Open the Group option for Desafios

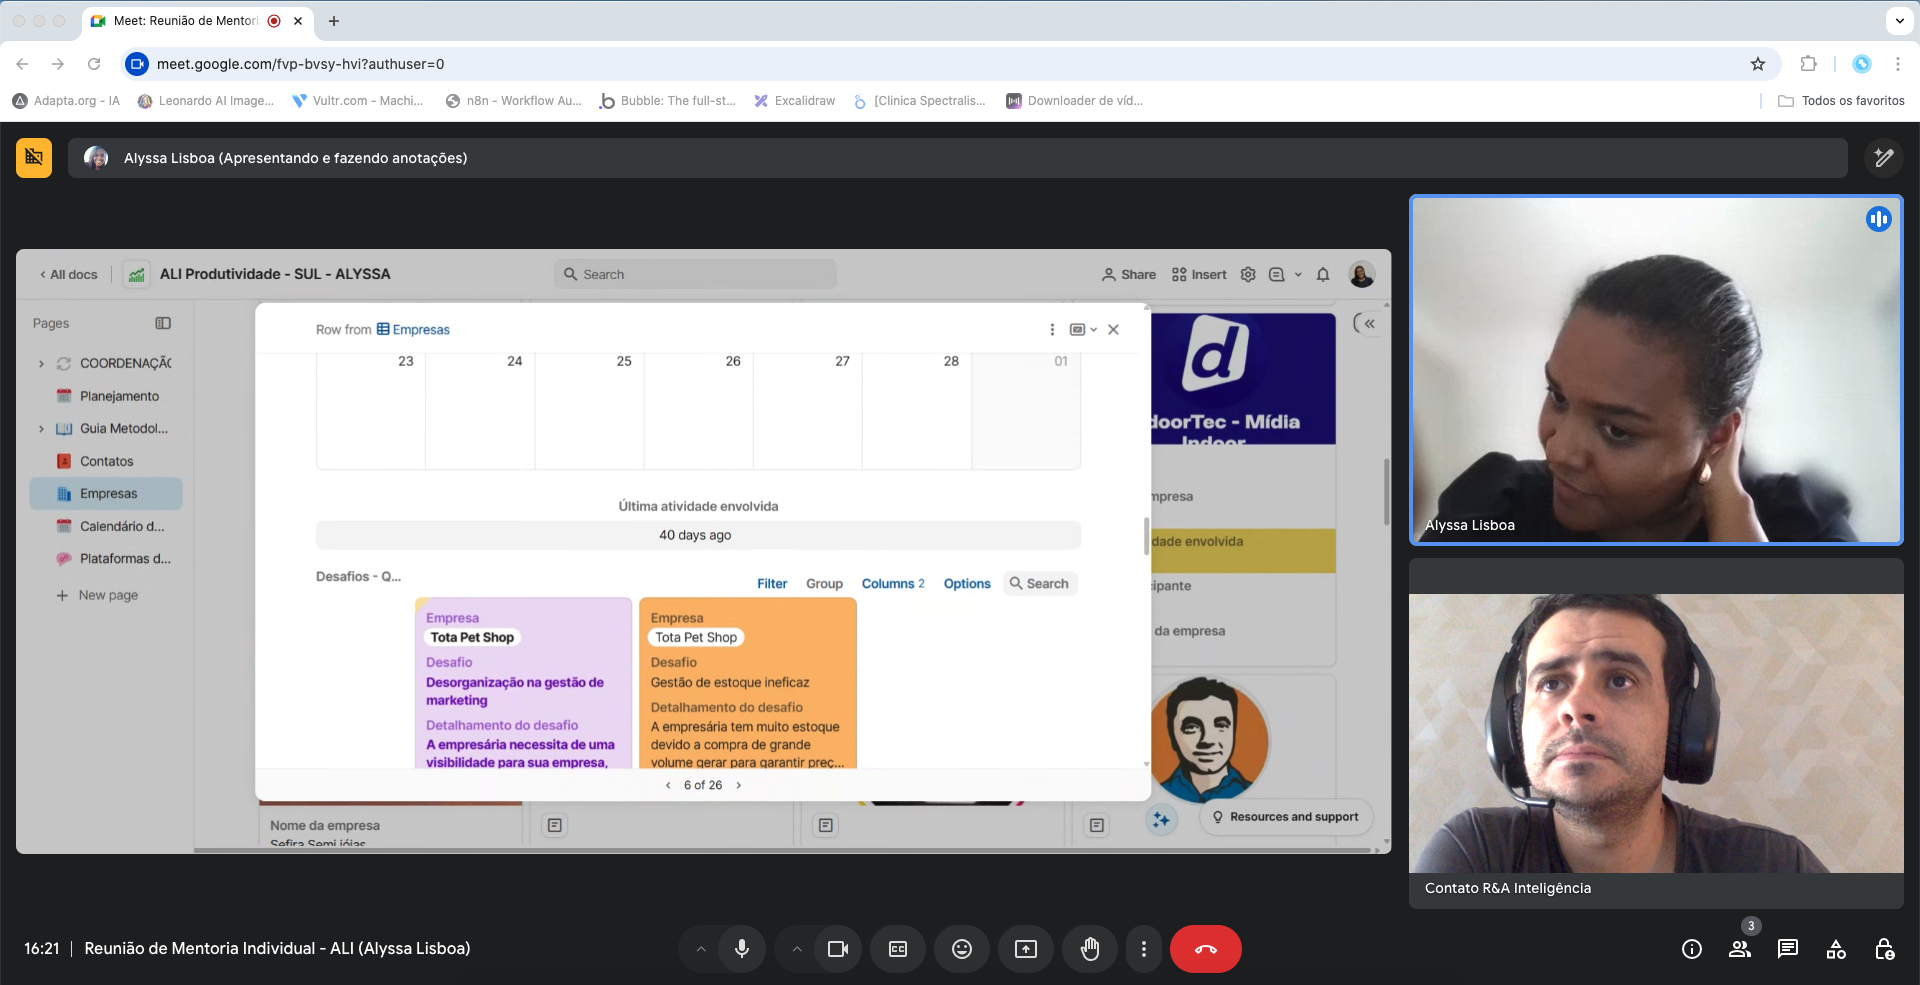click(824, 584)
